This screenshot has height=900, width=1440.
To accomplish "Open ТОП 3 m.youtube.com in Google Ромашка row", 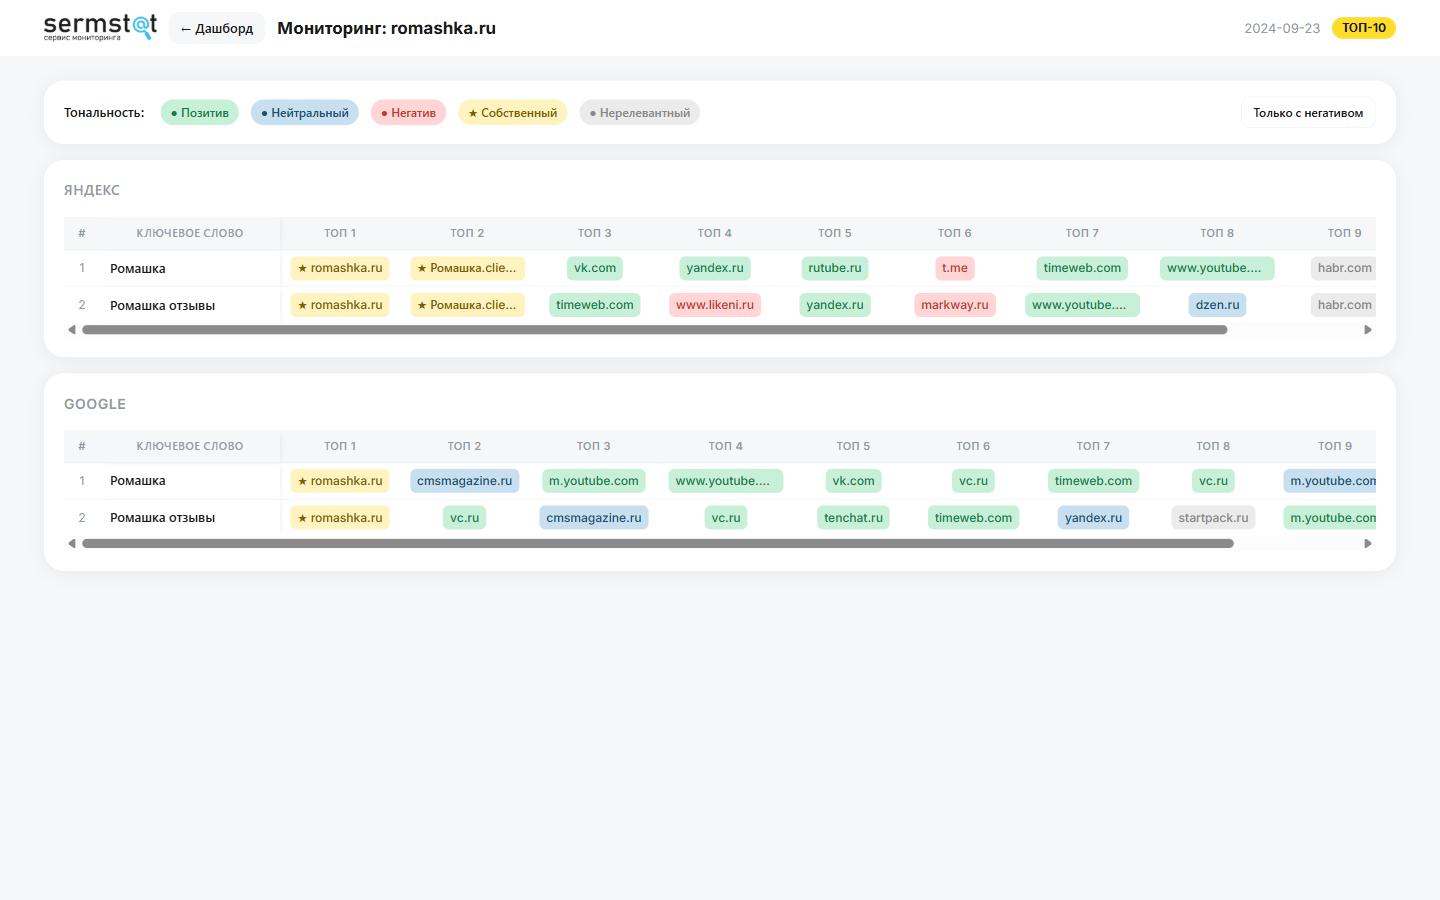I will pos(593,481).
